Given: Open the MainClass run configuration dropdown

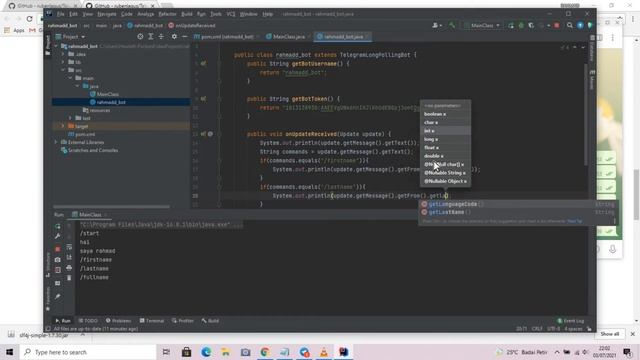Looking at the screenshot, I should pyautogui.click(x=482, y=25).
